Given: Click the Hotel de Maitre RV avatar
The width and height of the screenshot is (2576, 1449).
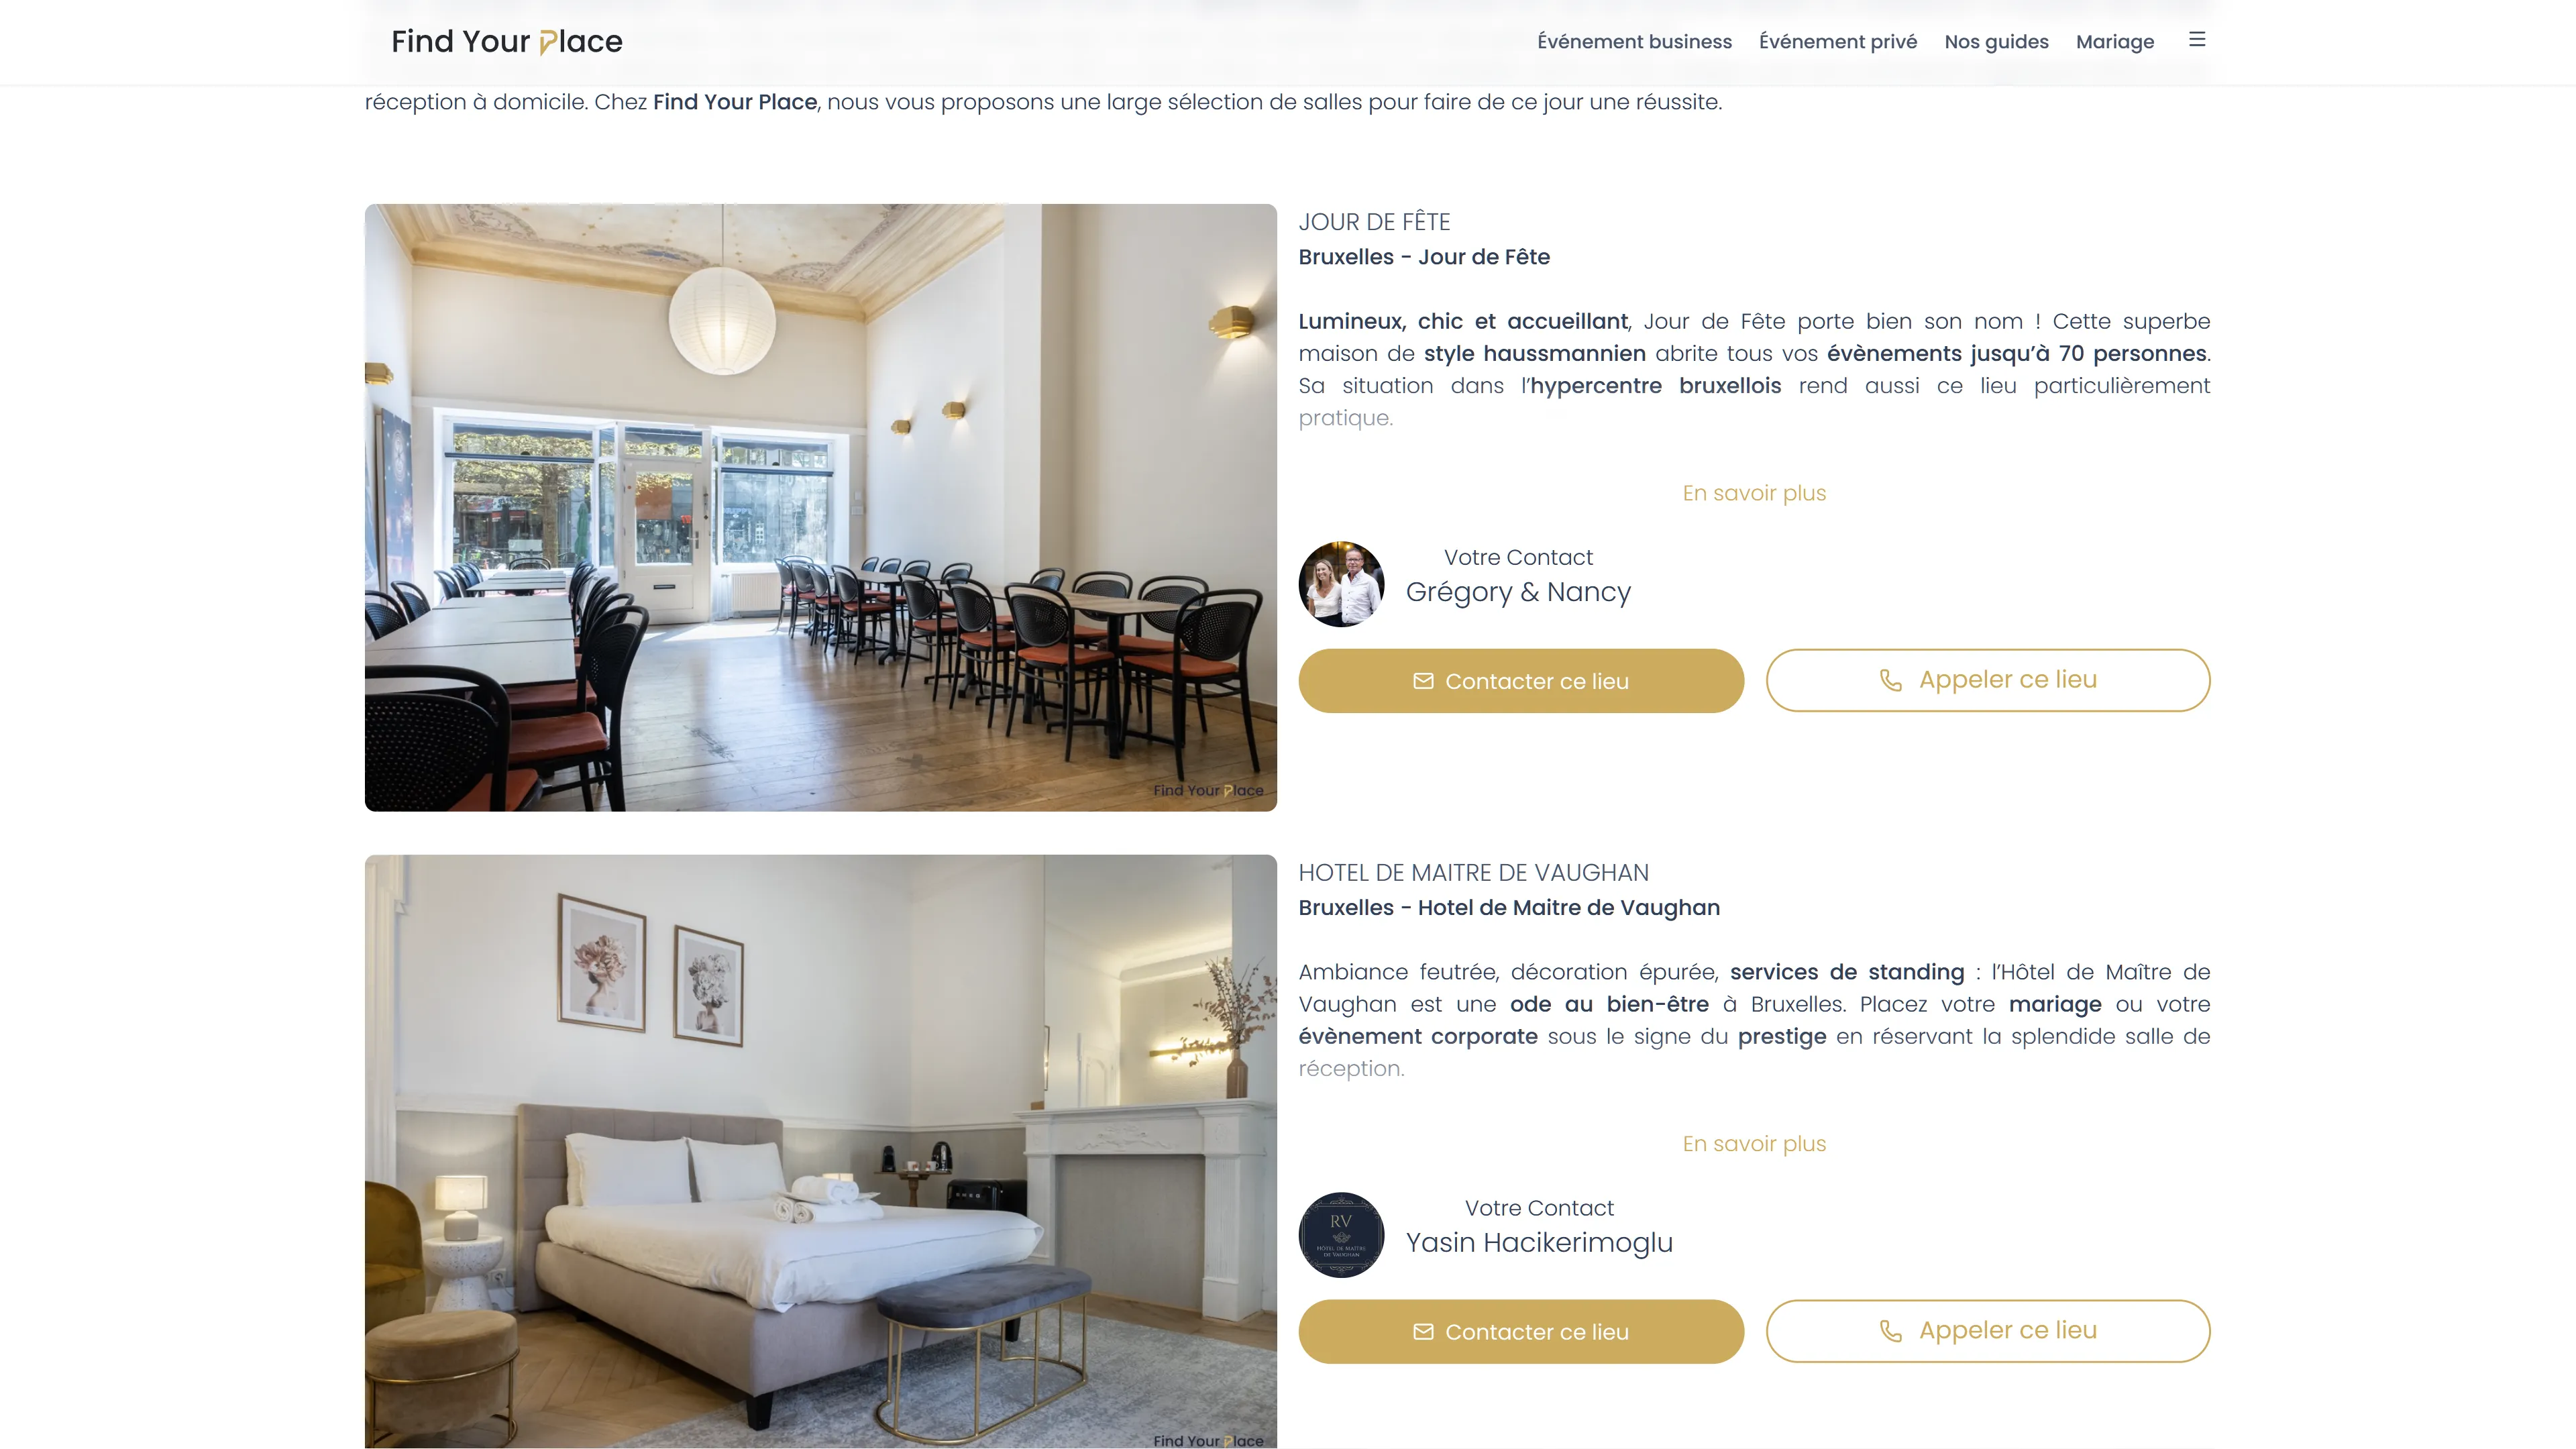Looking at the screenshot, I should pos(1341,1235).
